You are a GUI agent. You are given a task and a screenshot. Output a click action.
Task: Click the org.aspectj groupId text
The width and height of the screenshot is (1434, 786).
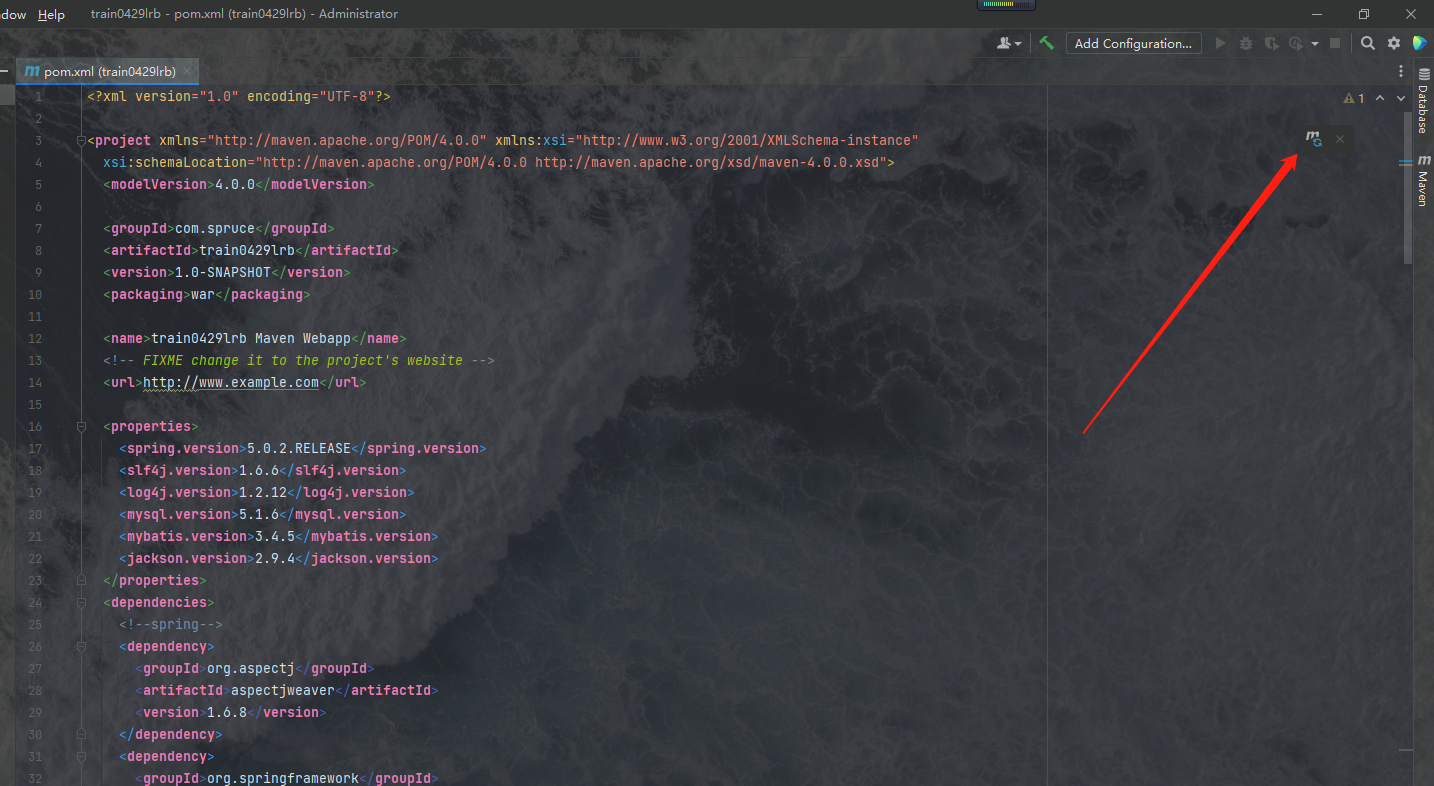(251, 668)
